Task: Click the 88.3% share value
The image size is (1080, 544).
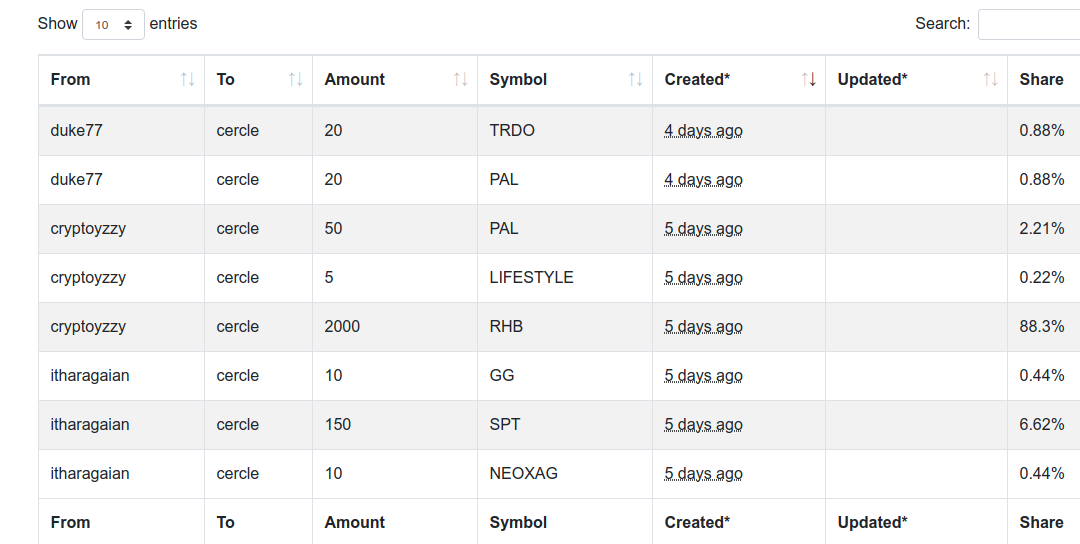Action: tap(1041, 326)
